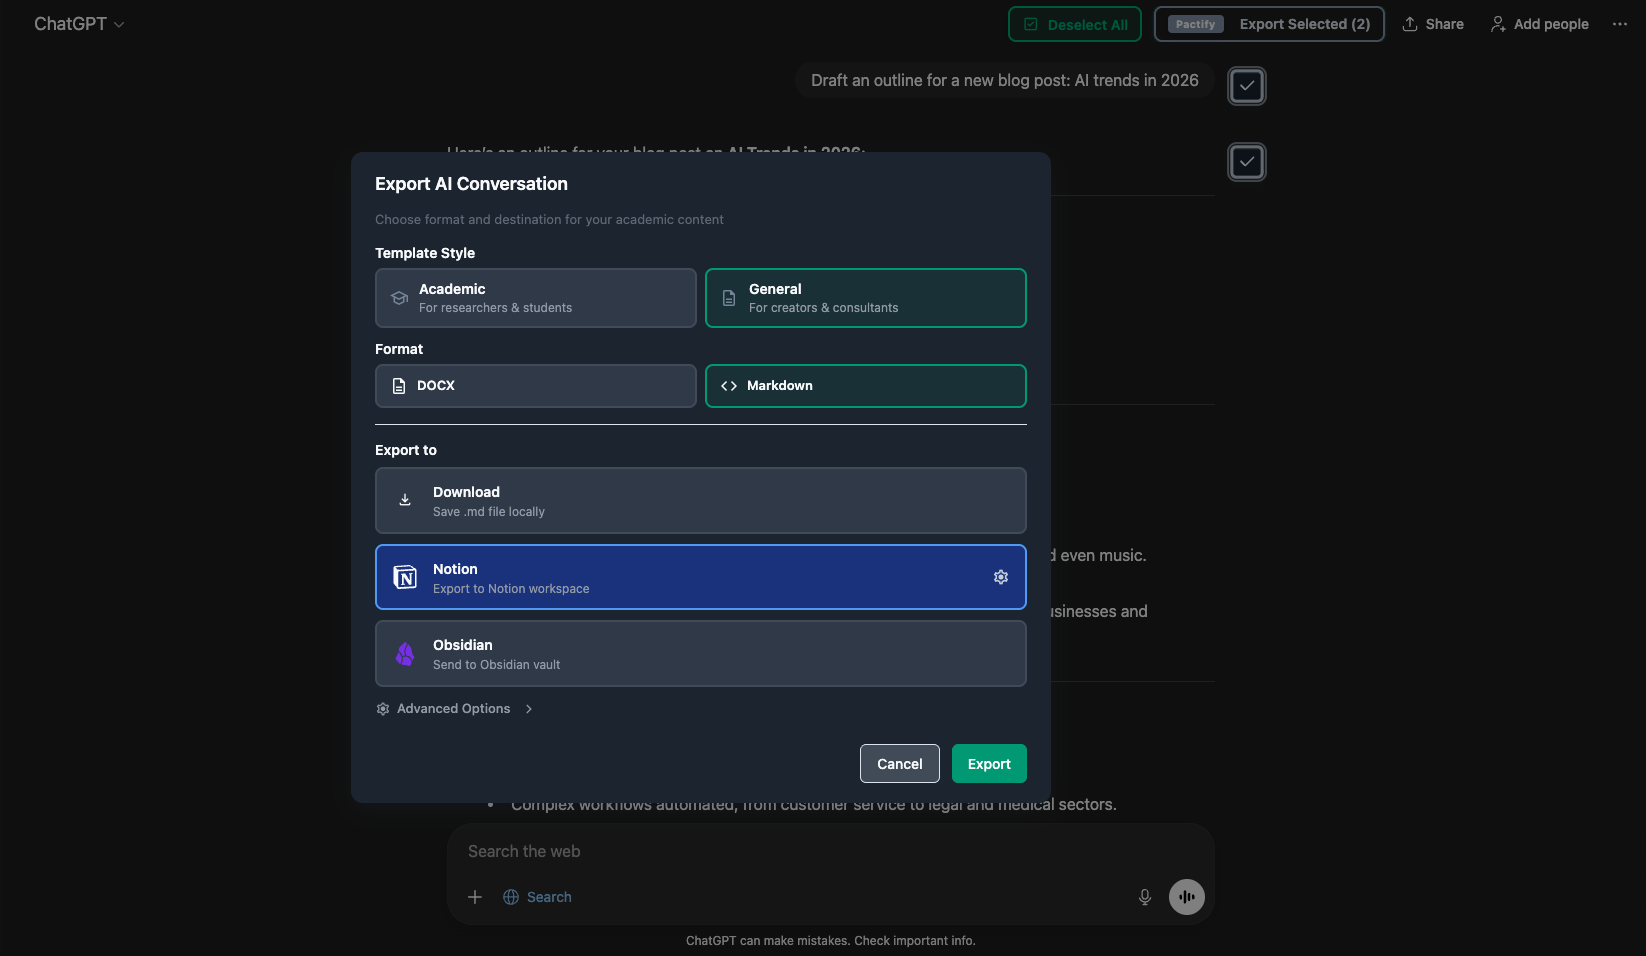Click the Download icon for local save
This screenshot has height=956, width=1646.
pos(405,500)
